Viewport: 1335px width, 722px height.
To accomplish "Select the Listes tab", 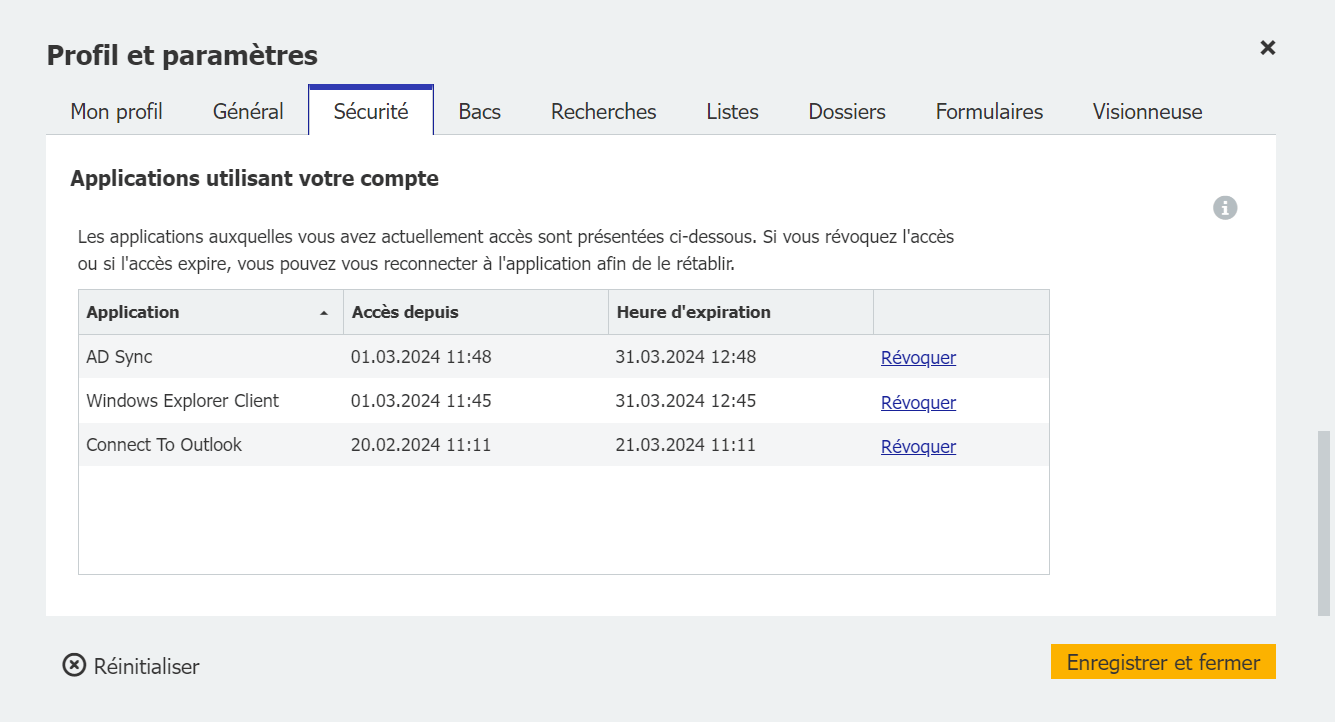I will [x=732, y=111].
